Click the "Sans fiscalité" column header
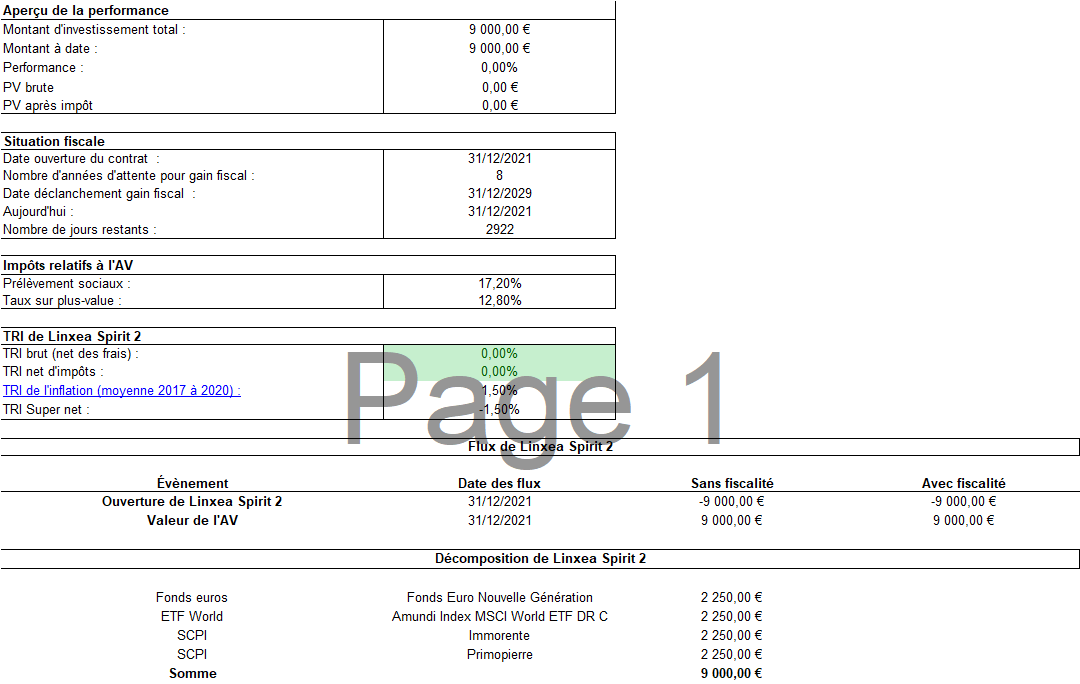The width and height of the screenshot is (1080, 684). click(x=732, y=484)
